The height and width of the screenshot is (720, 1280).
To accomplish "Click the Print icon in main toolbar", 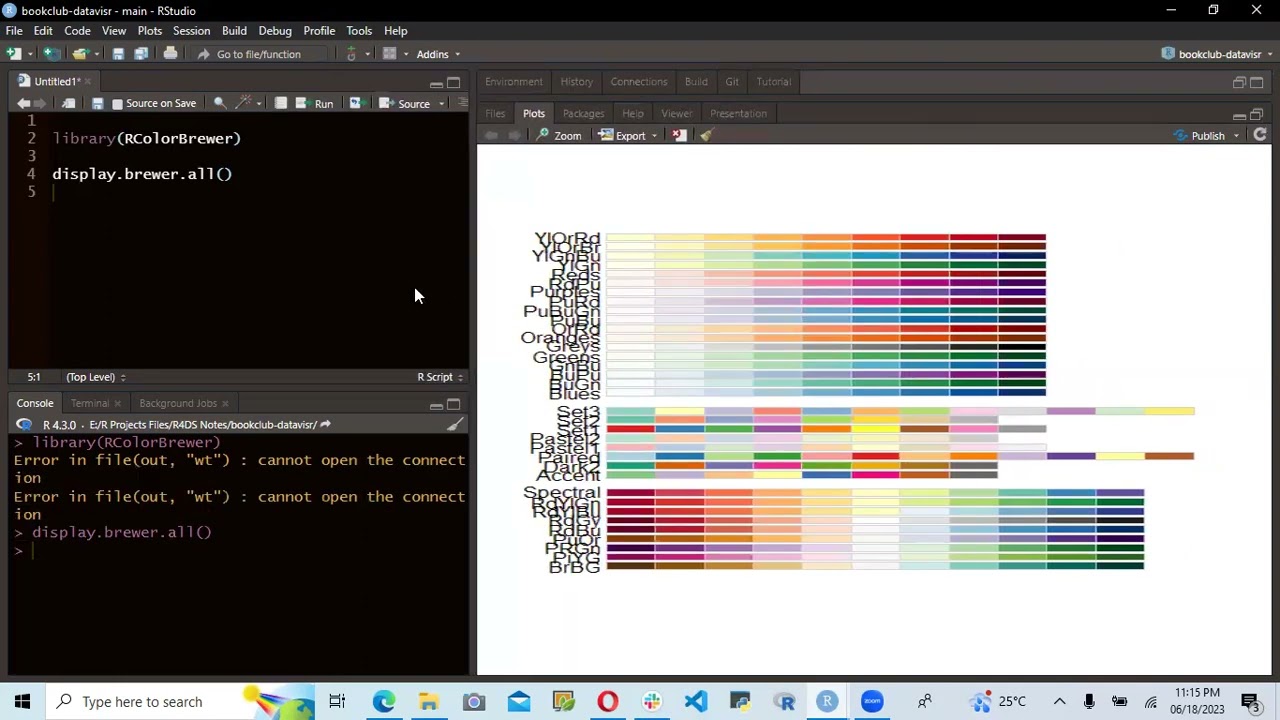I will (170, 54).
